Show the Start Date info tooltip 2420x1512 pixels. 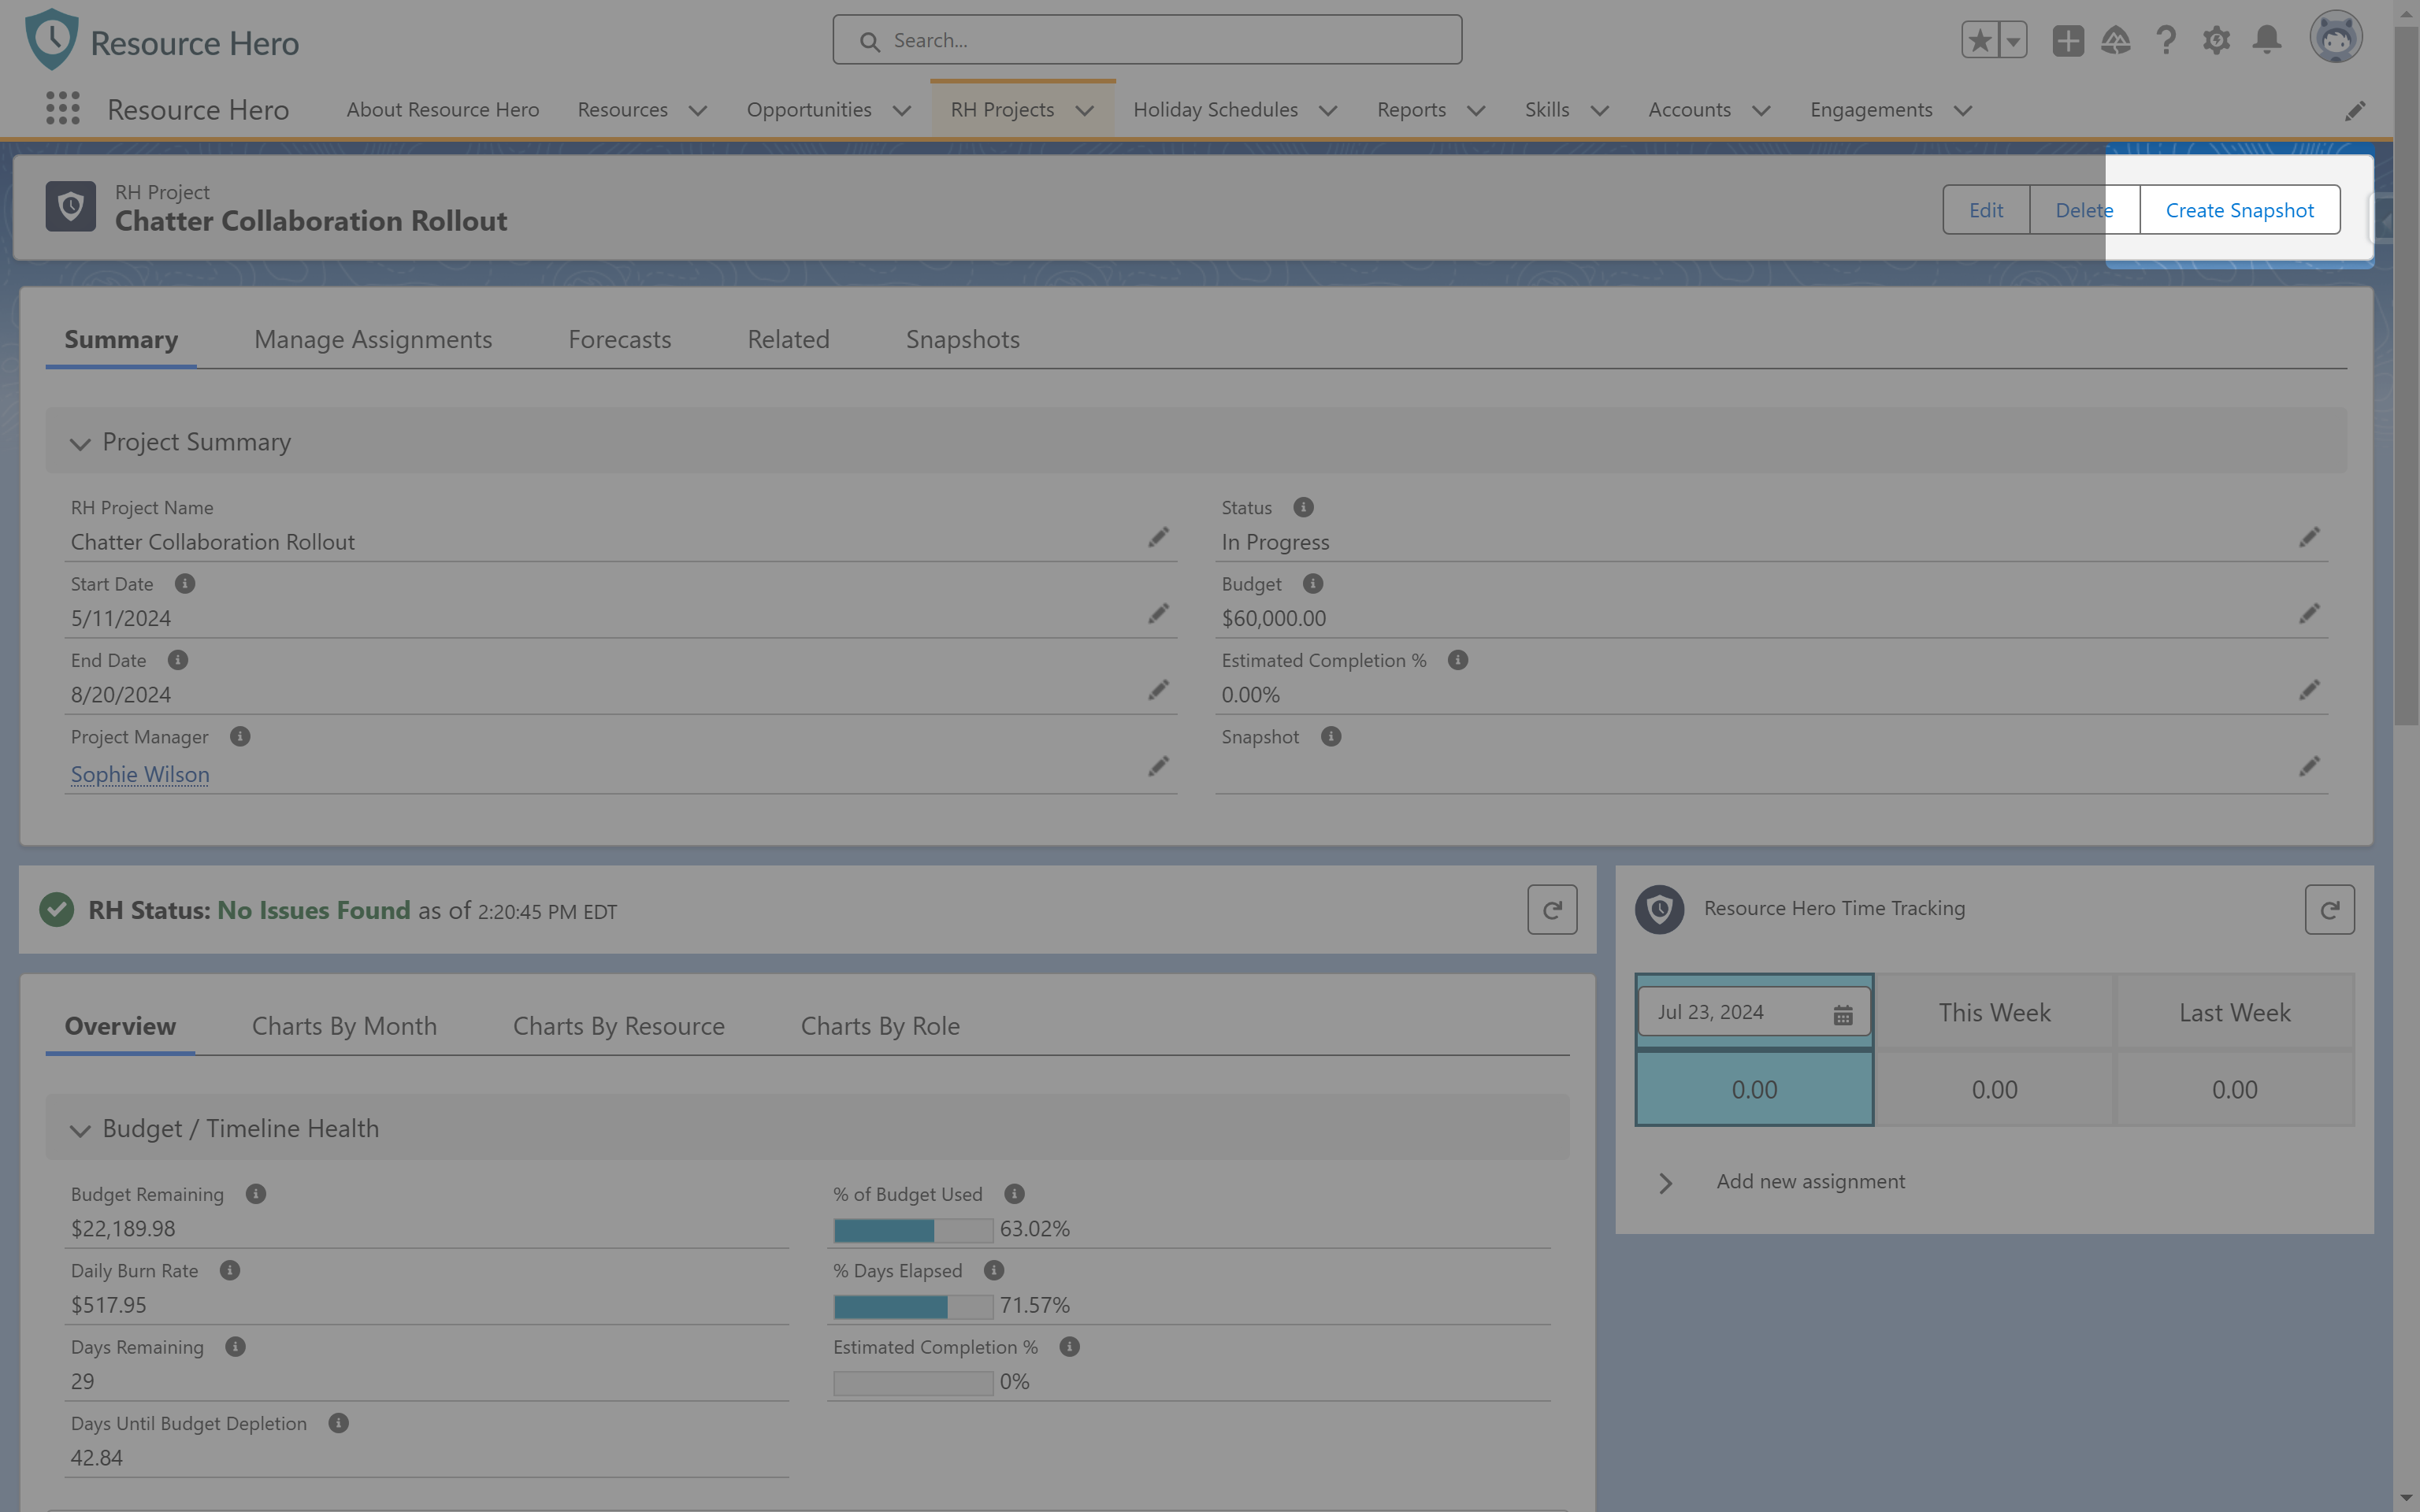click(185, 583)
